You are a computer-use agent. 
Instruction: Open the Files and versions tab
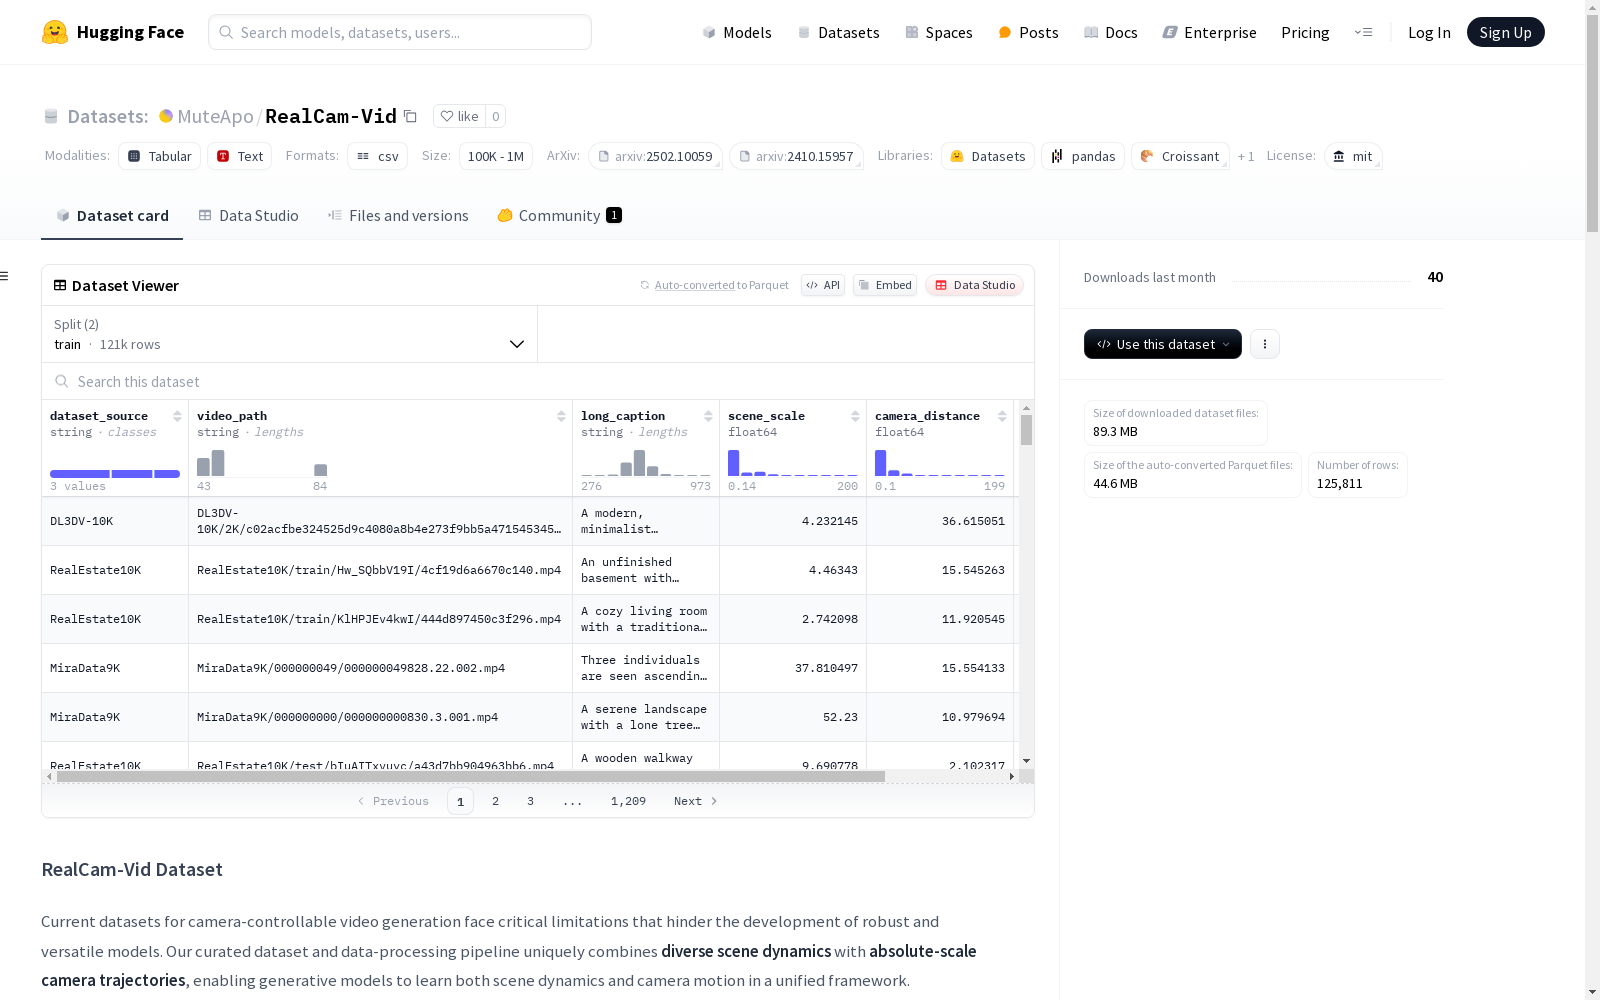[x=398, y=216]
